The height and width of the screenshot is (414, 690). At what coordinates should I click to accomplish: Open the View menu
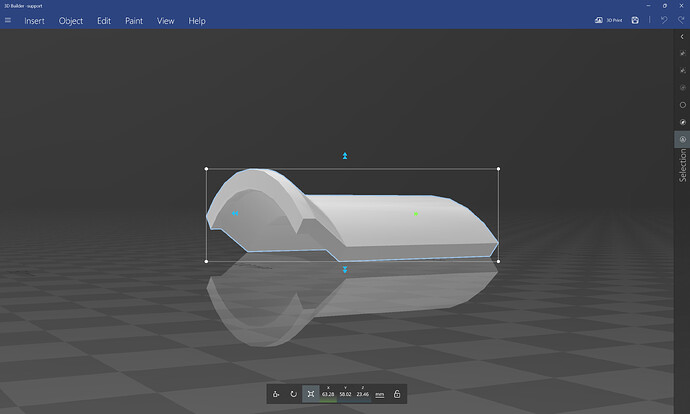pos(165,21)
